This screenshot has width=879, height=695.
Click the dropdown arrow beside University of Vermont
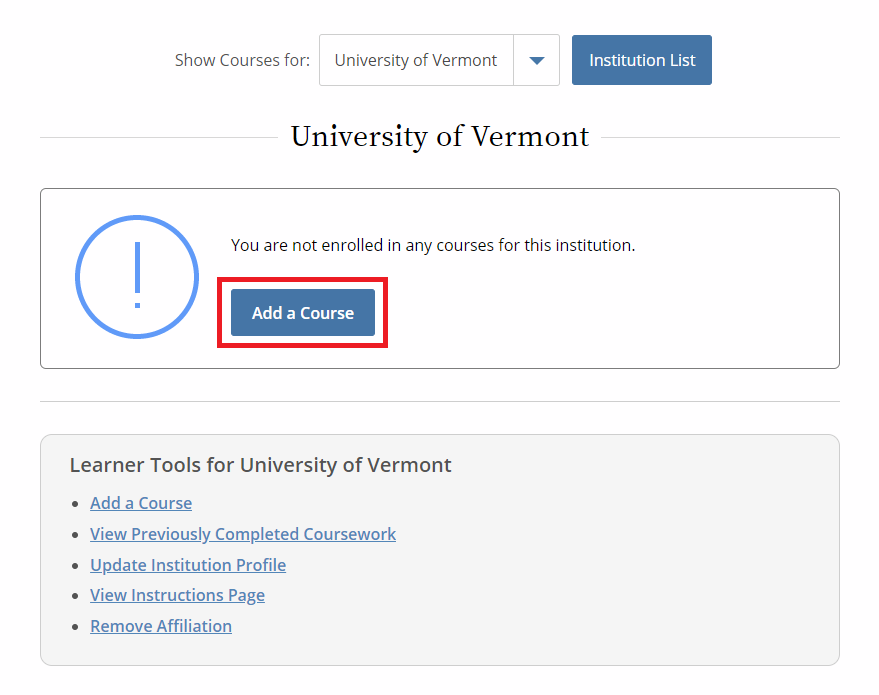coord(537,60)
